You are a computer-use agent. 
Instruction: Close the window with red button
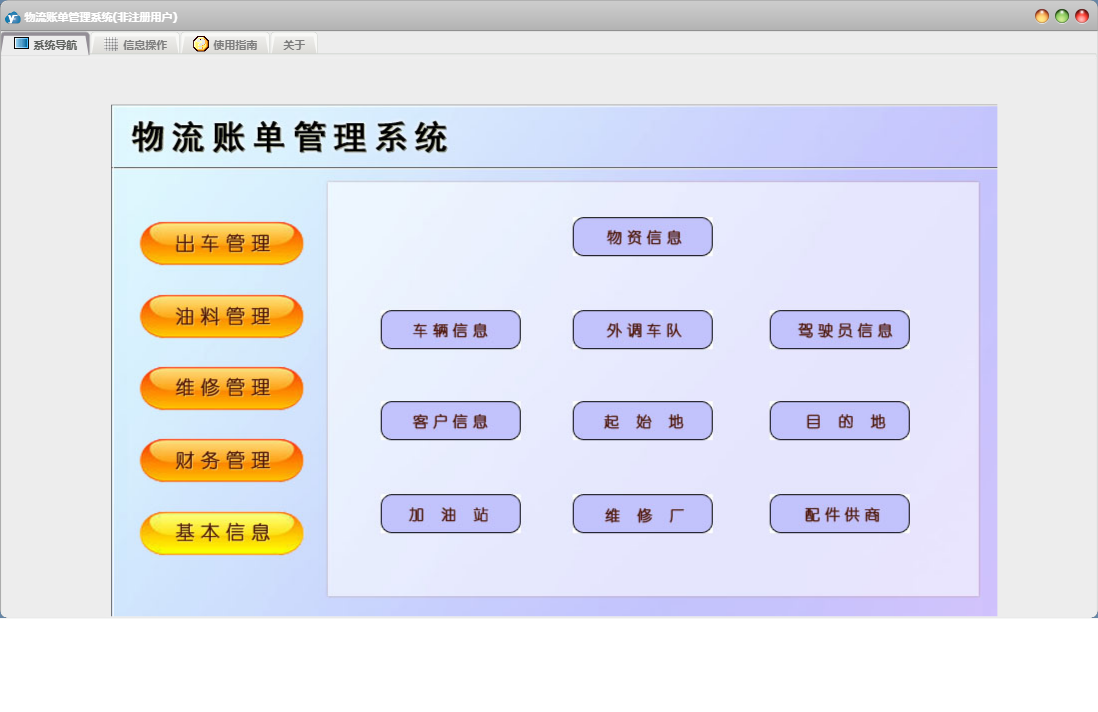click(1082, 16)
